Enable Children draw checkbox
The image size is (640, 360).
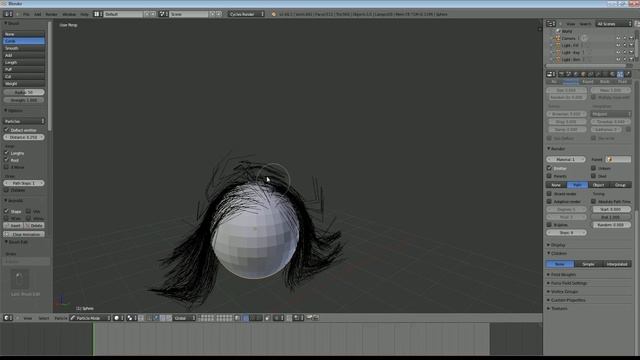click(x=7, y=190)
